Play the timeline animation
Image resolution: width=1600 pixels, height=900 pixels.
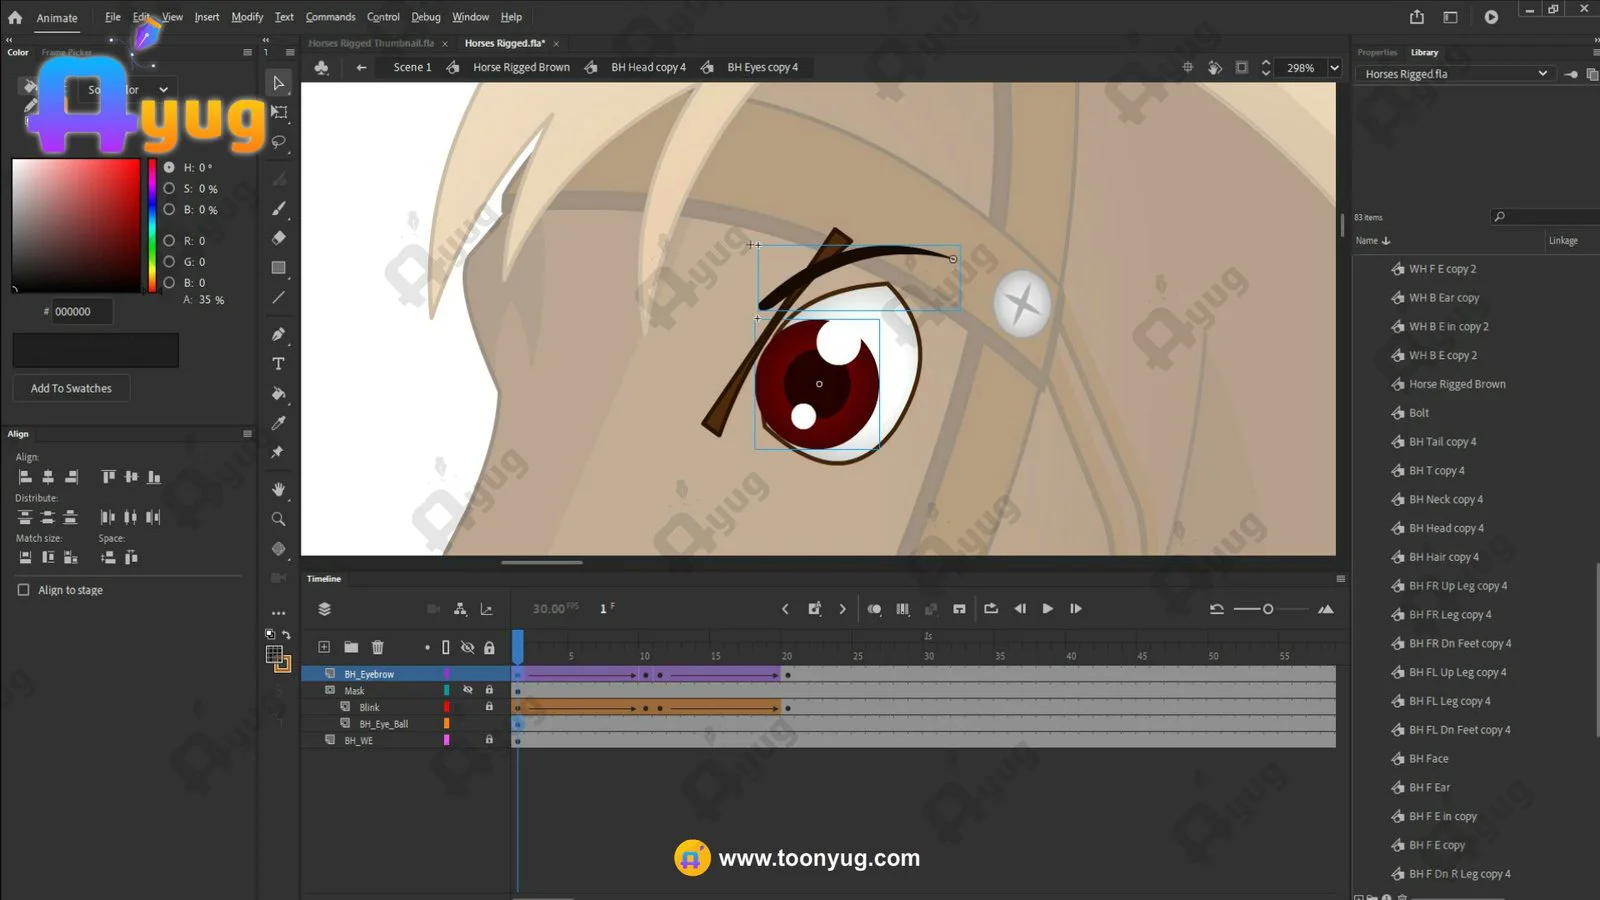1047,609
